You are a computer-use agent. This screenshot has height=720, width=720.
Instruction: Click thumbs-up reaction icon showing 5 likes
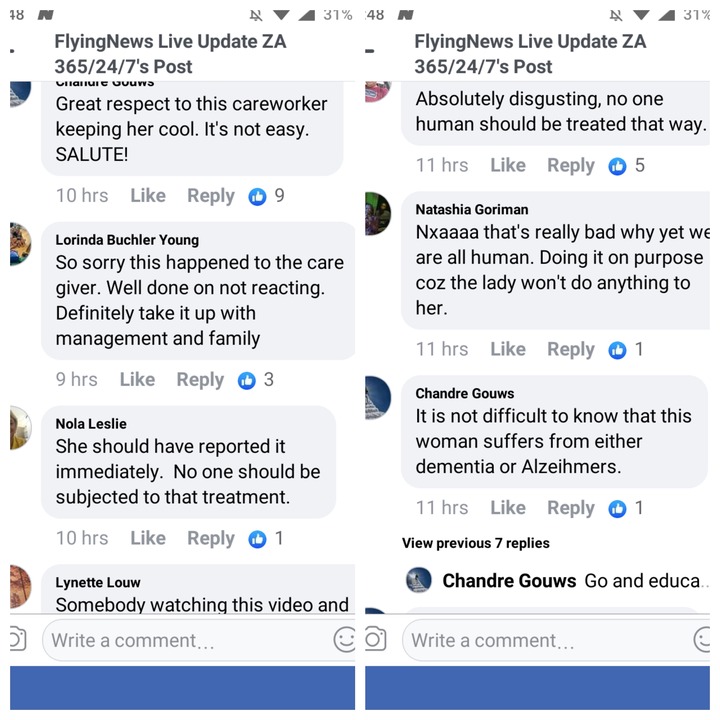(x=617, y=166)
